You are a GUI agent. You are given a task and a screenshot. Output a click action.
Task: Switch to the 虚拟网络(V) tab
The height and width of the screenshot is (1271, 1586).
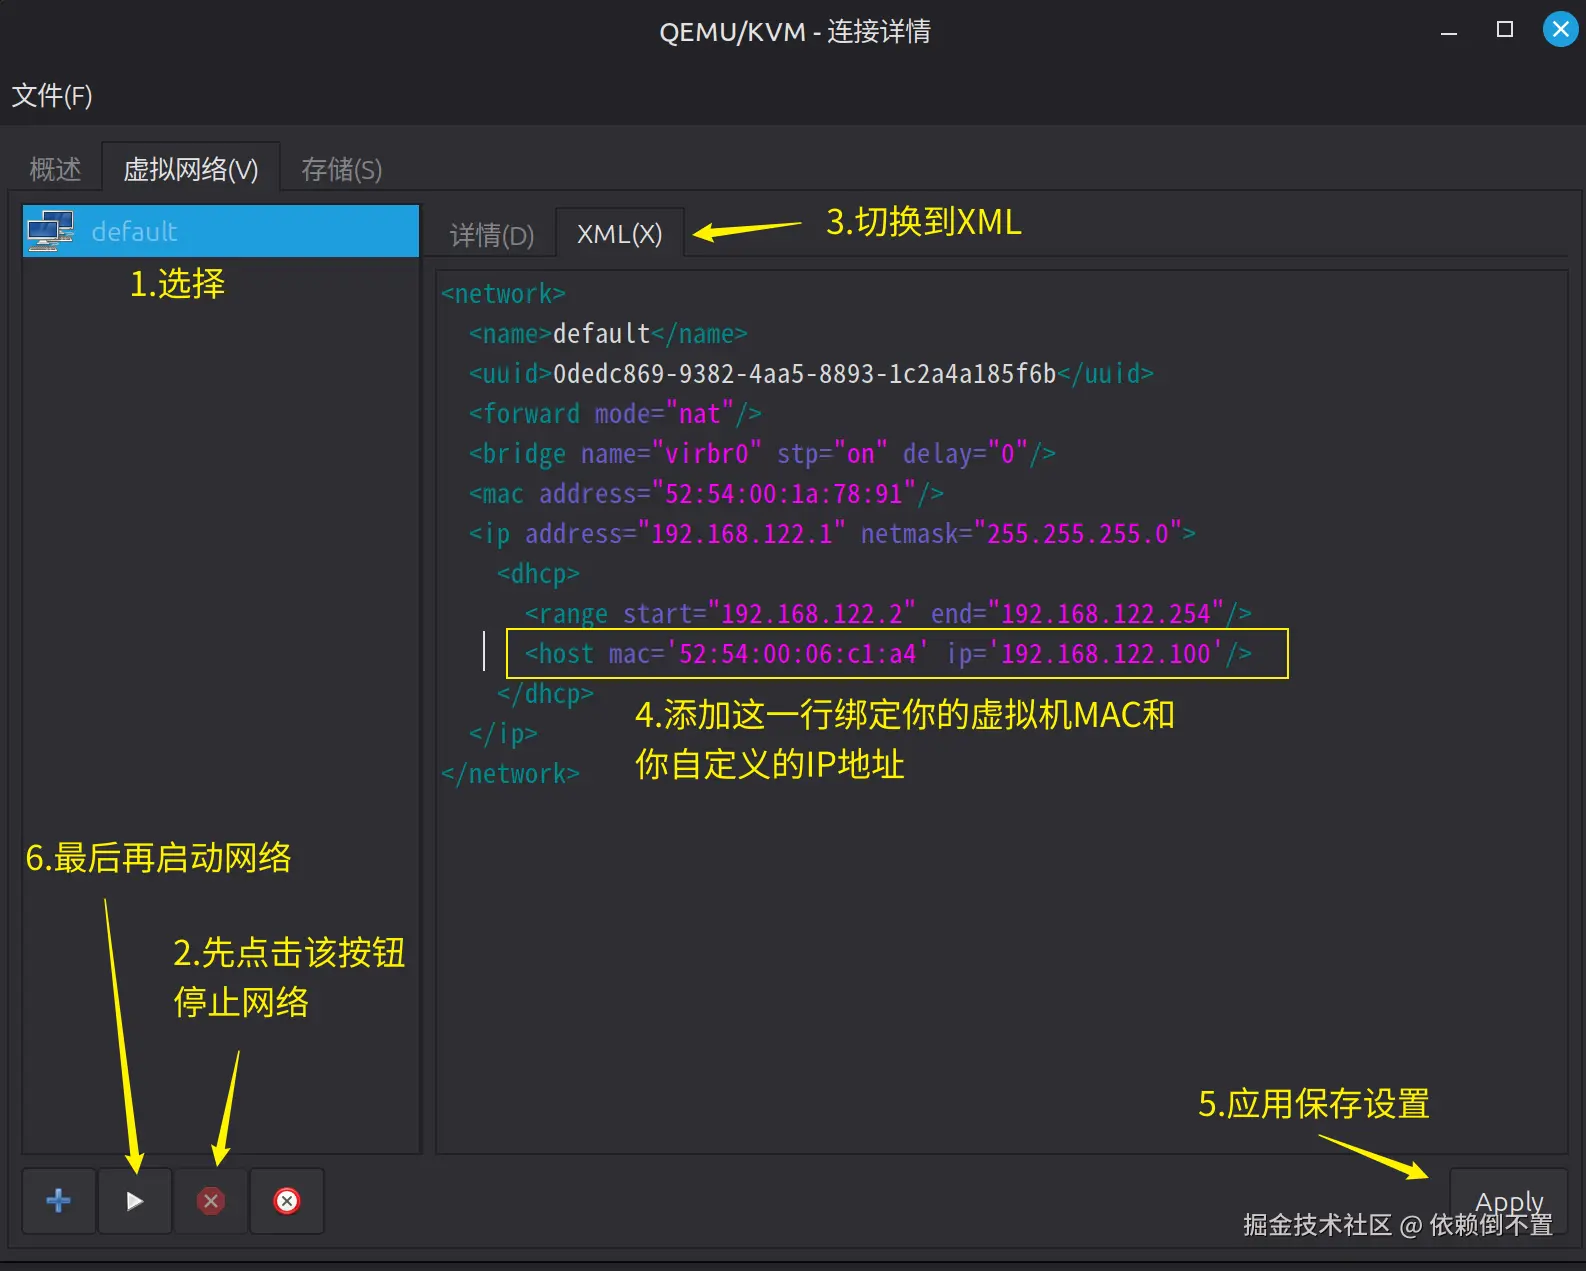click(190, 169)
